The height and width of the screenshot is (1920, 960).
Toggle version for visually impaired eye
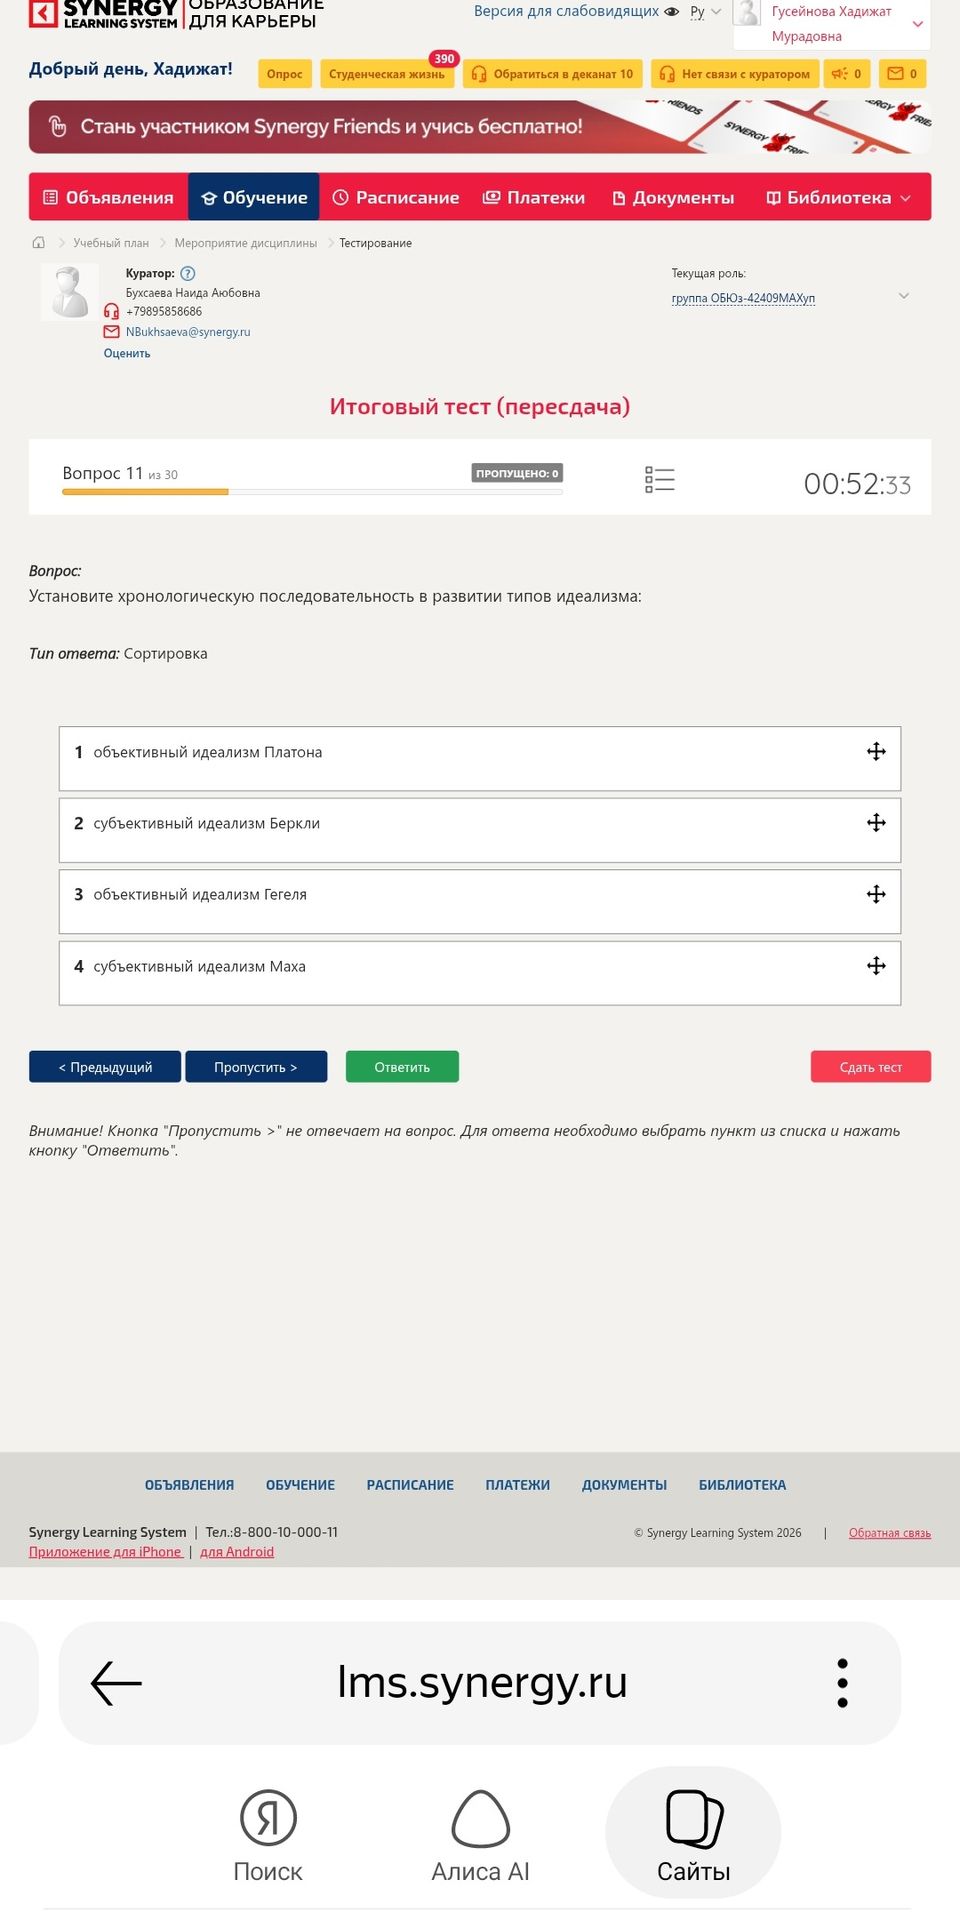(672, 12)
